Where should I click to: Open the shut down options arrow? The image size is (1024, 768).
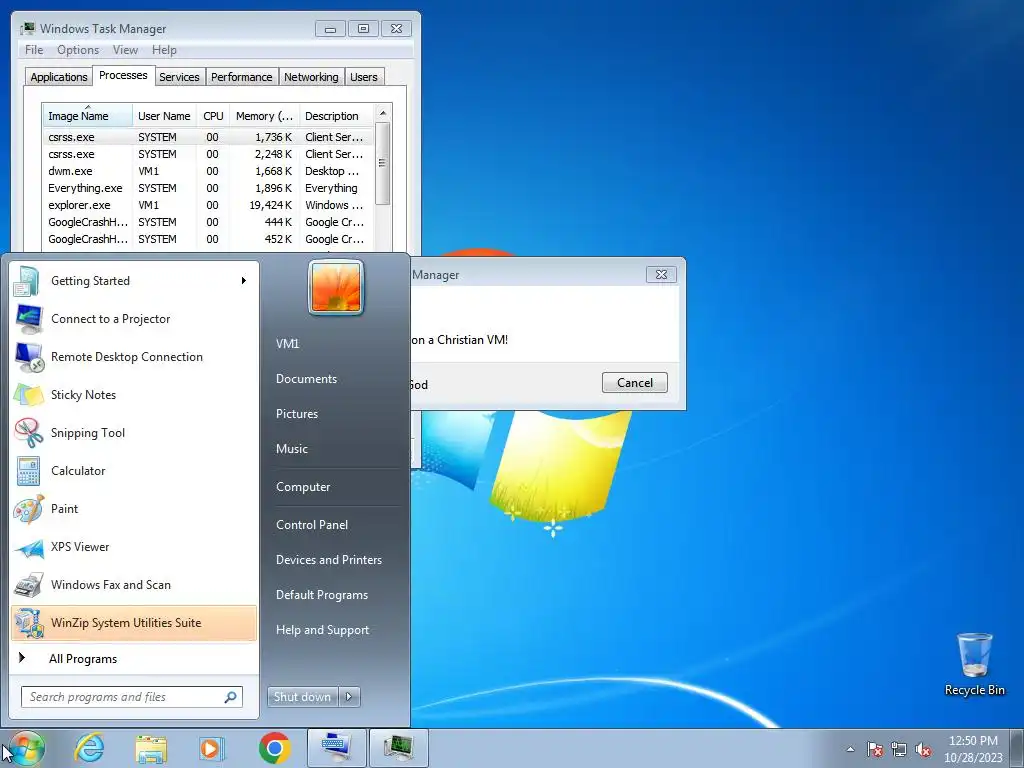click(349, 697)
